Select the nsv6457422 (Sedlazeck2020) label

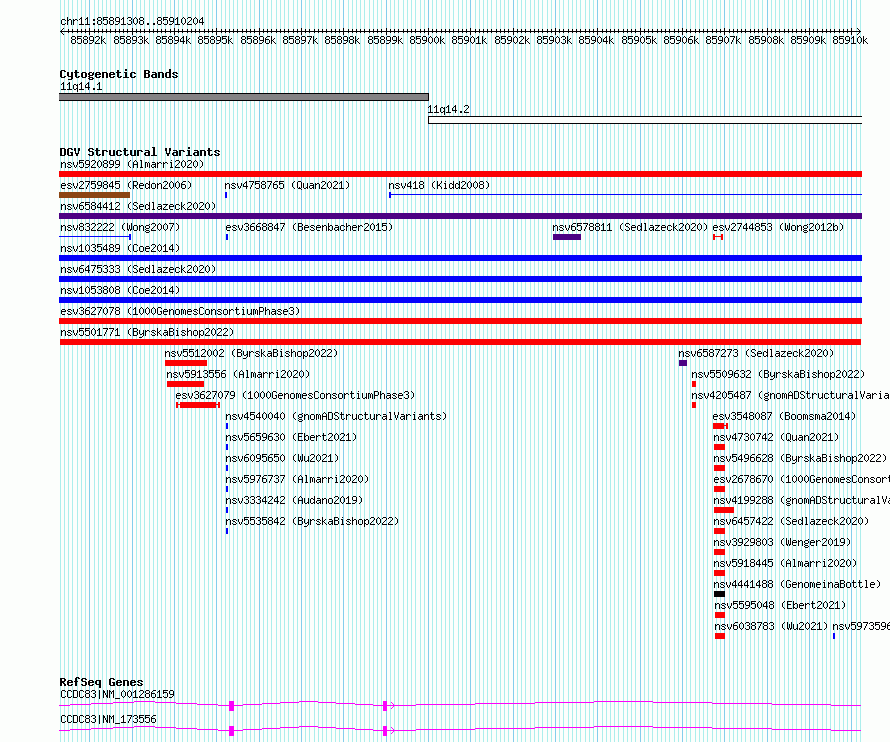791,522
